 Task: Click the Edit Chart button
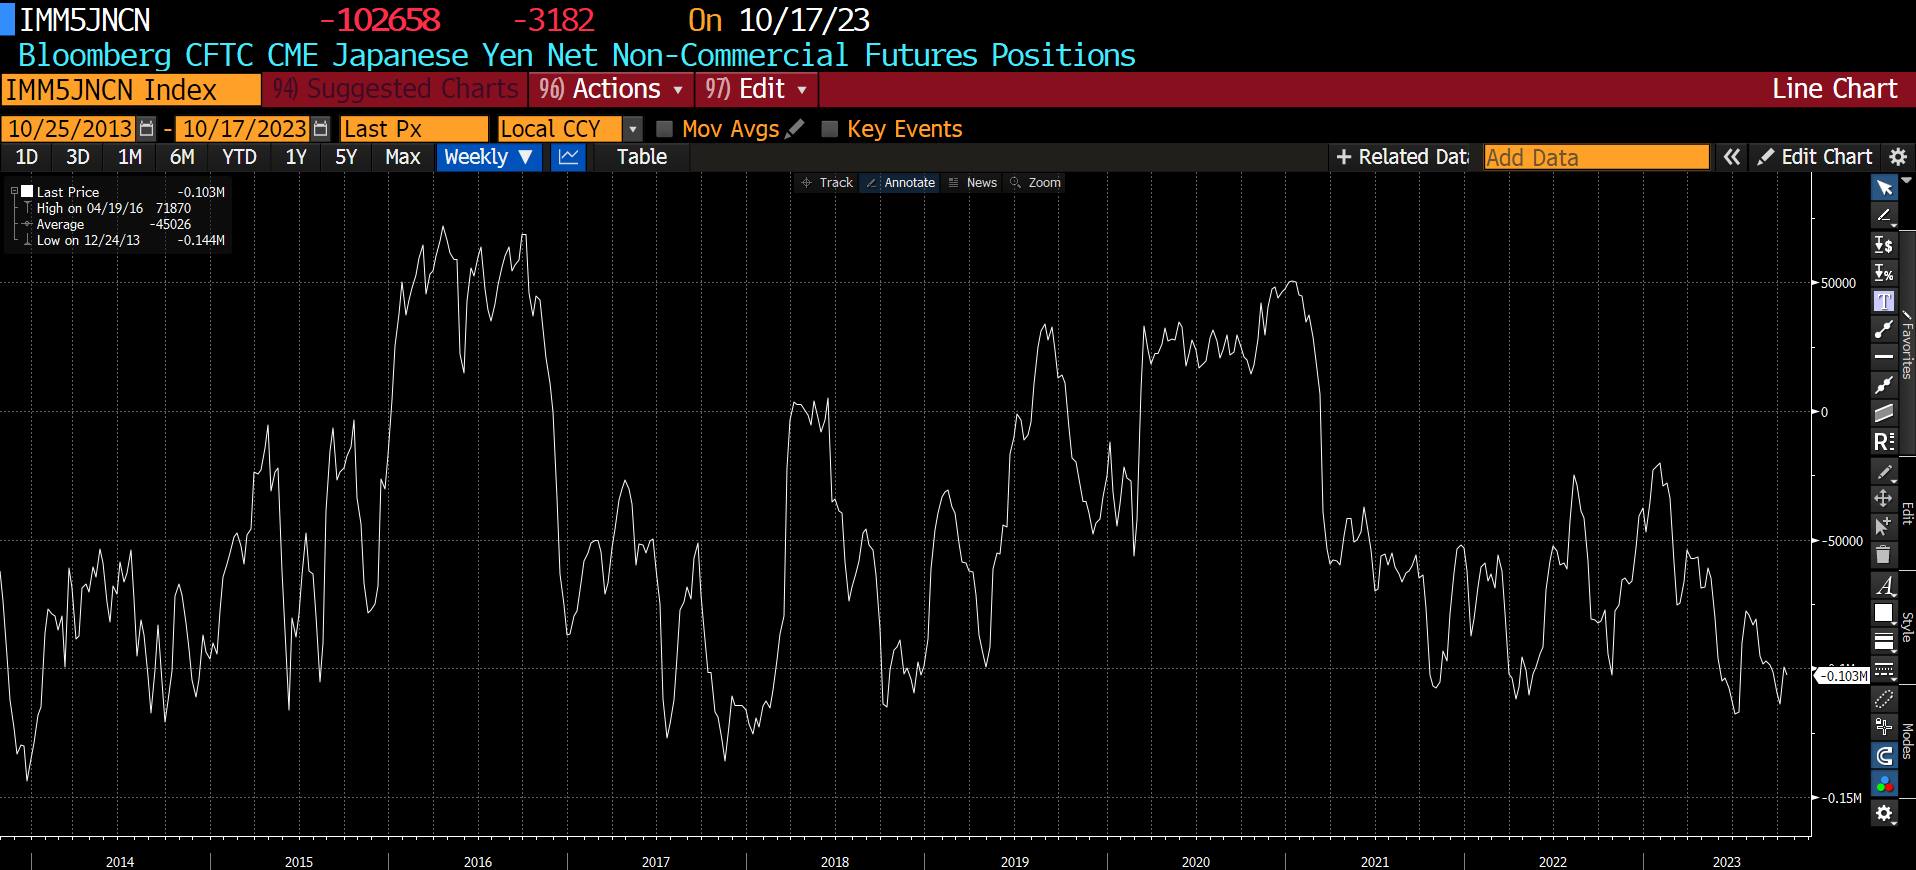[1815, 157]
